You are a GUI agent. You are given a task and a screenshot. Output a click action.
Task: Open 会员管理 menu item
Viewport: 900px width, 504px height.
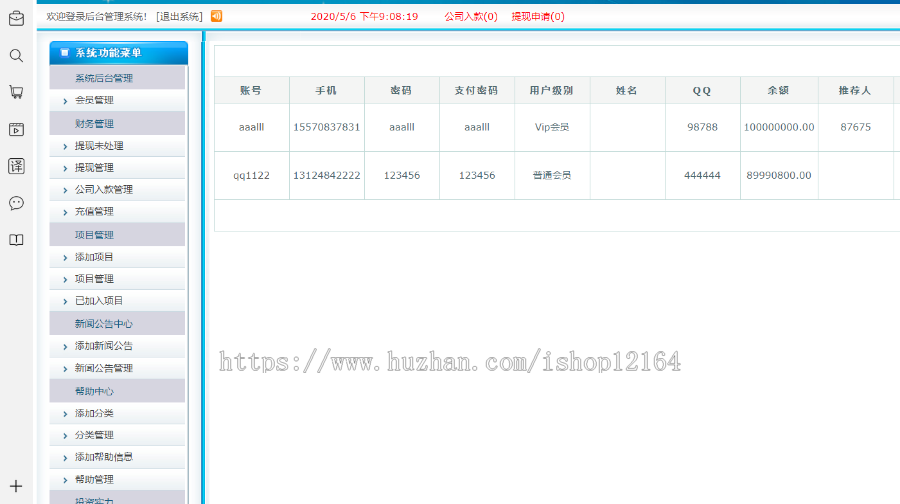(x=94, y=100)
